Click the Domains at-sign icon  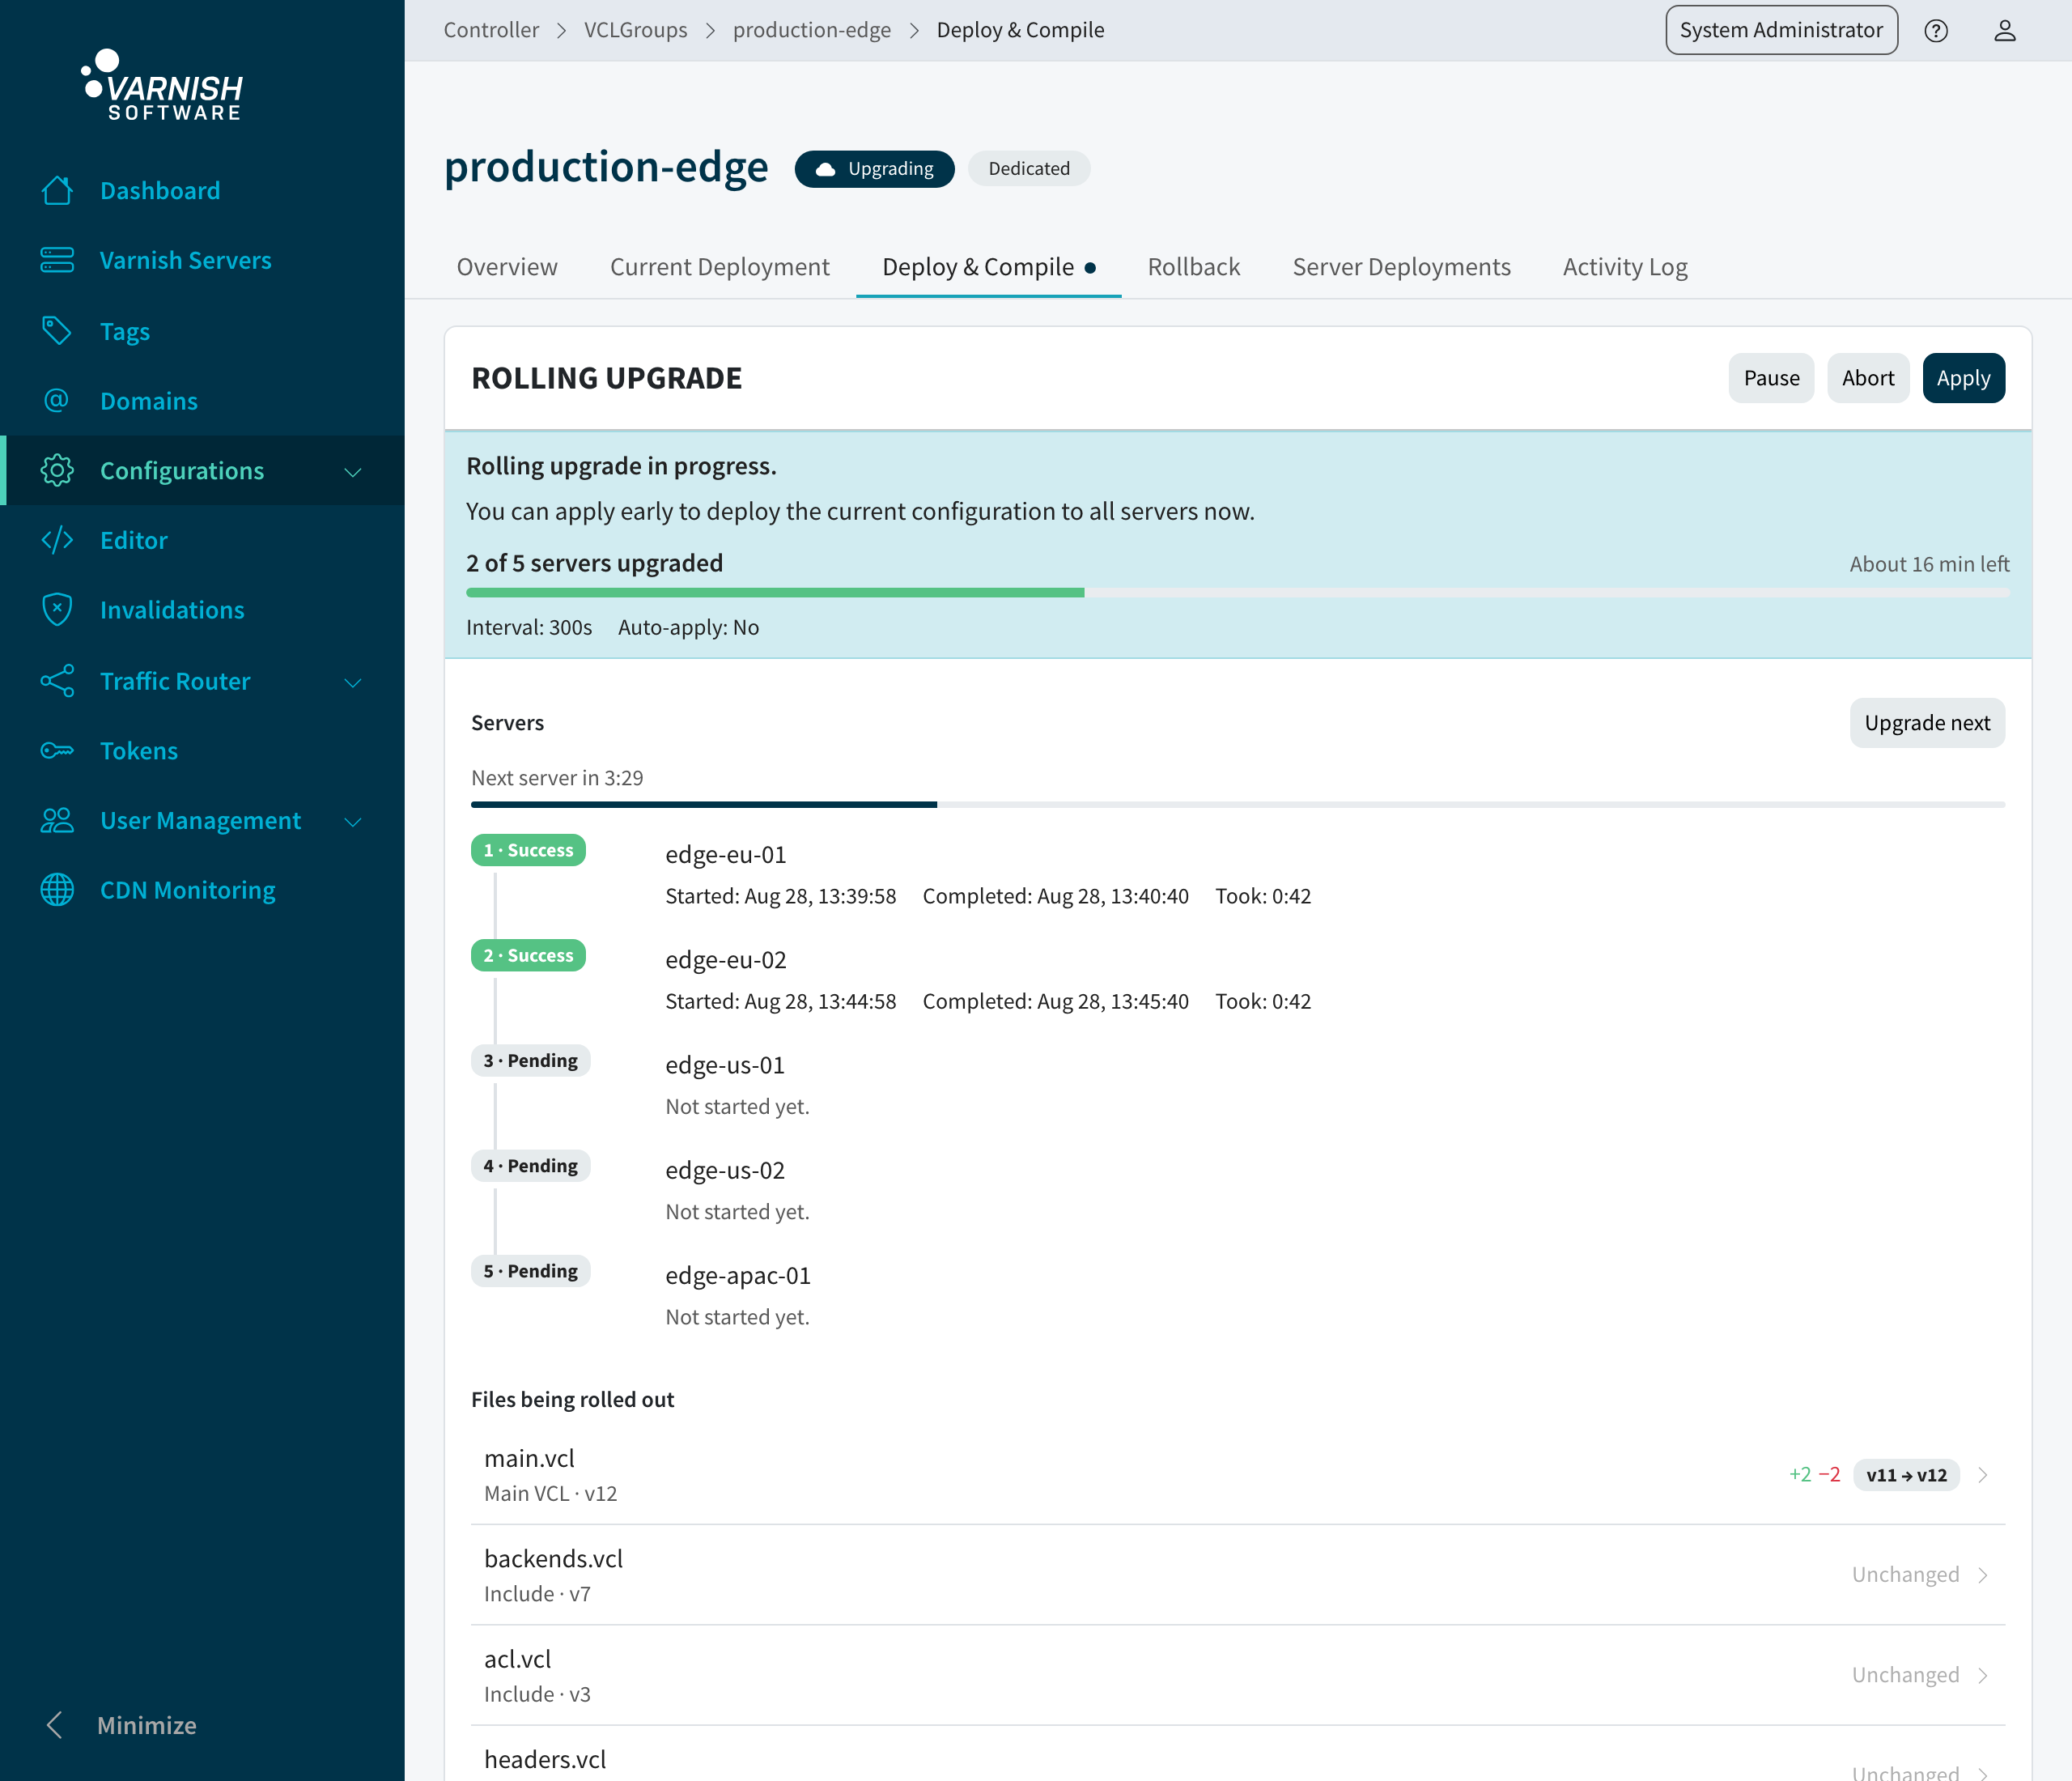click(x=57, y=400)
